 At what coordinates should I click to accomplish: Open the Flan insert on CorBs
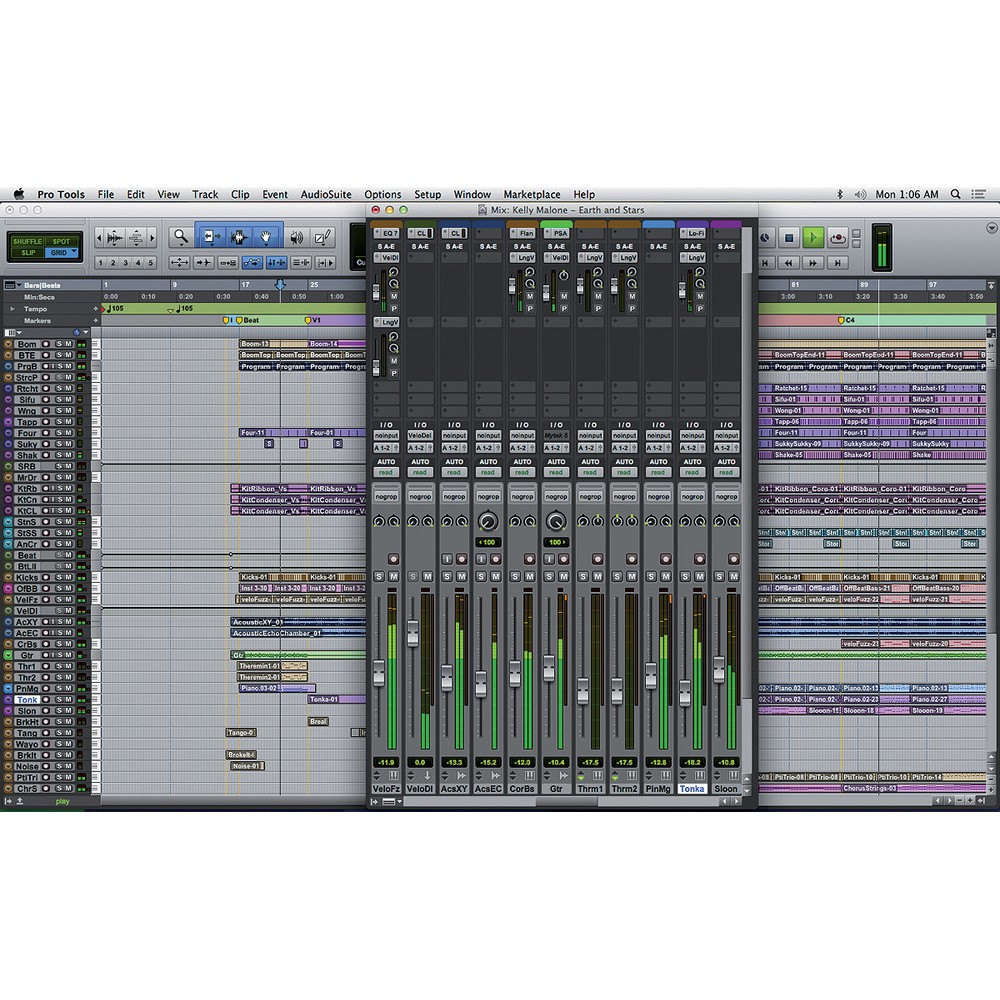click(x=522, y=233)
